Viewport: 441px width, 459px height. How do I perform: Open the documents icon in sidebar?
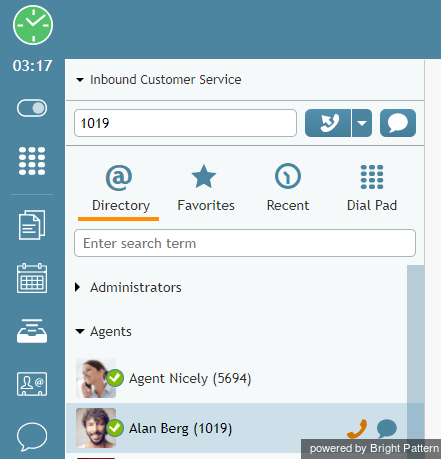pos(32,225)
